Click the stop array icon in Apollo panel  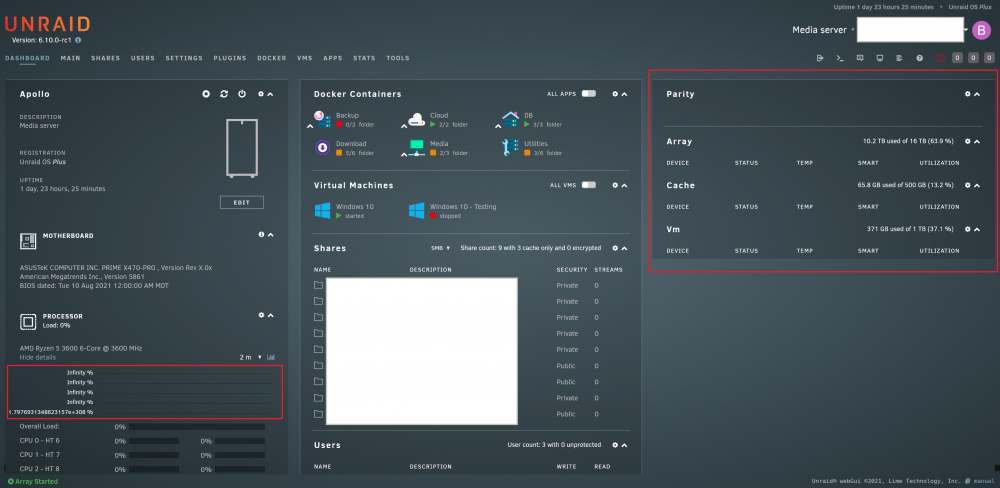pyautogui.click(x=206, y=94)
